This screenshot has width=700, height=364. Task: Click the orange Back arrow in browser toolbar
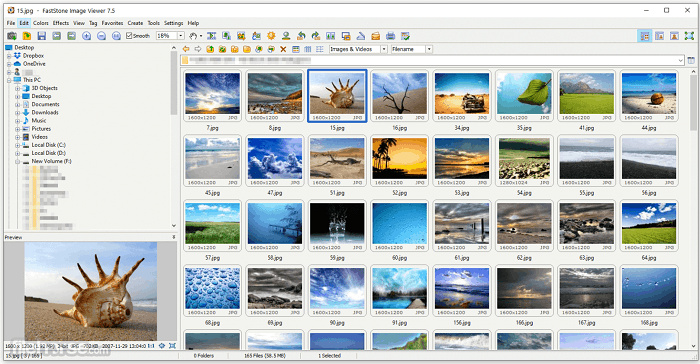pyautogui.click(x=186, y=49)
